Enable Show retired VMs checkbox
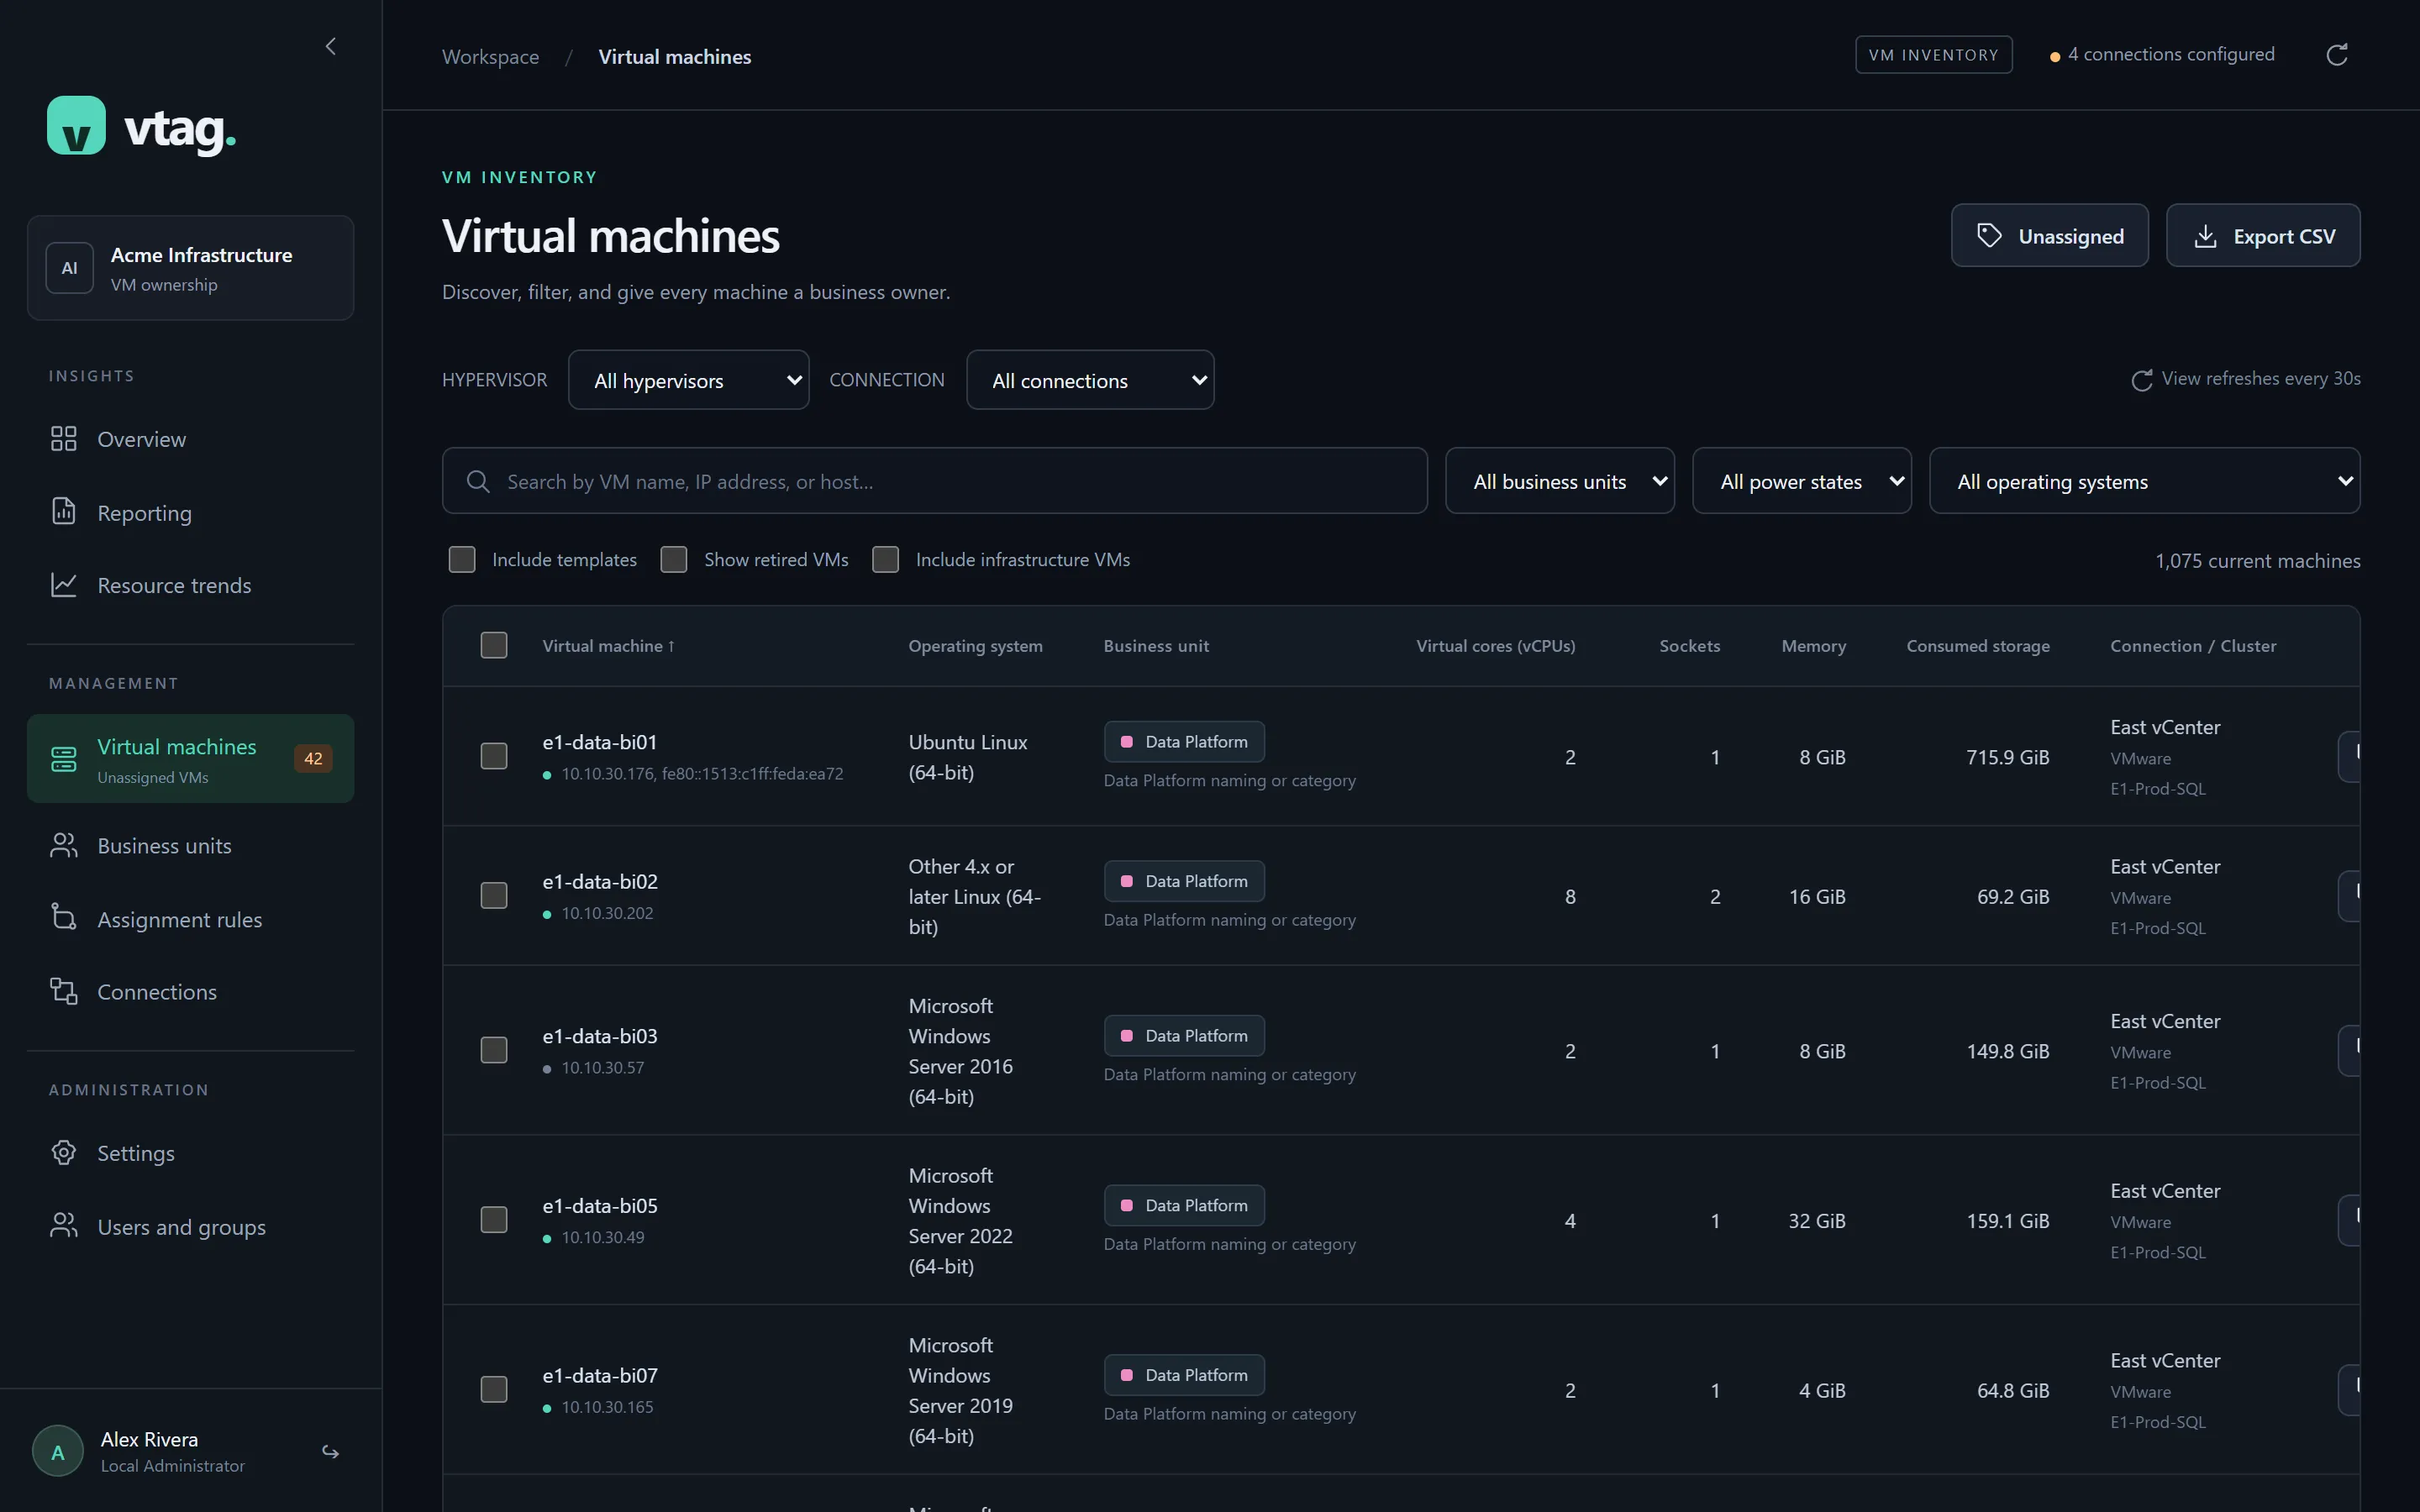The width and height of the screenshot is (2420, 1512). 674,560
